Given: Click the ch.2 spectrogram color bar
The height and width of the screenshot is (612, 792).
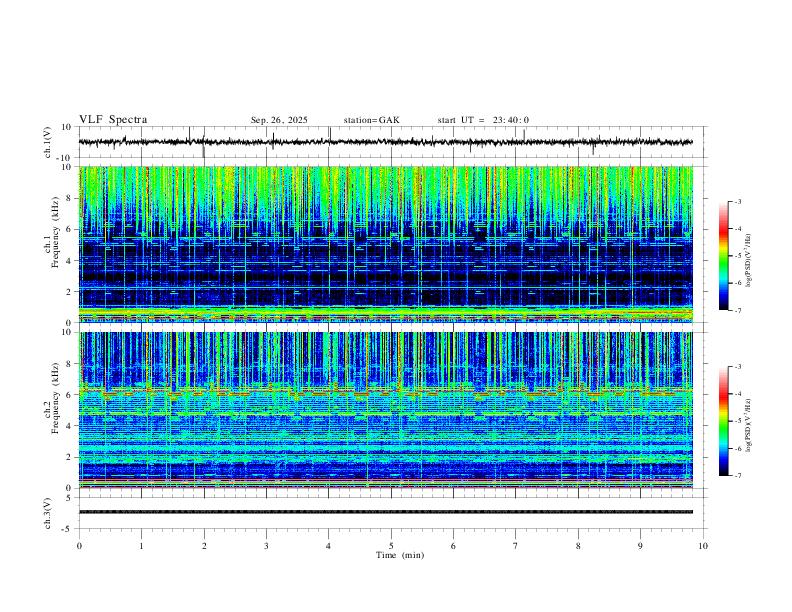Looking at the screenshot, I should (x=723, y=421).
